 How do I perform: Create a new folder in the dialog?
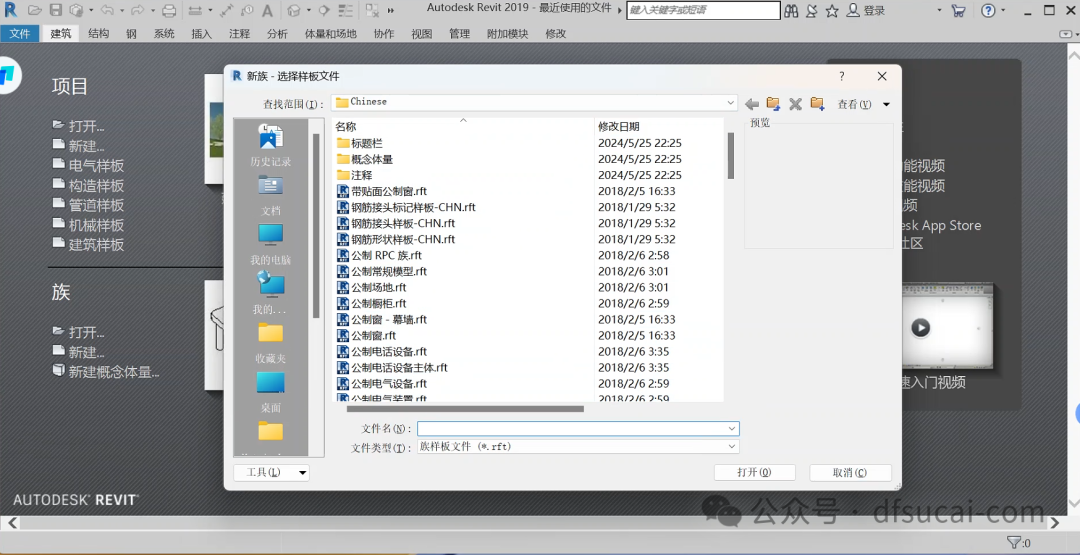coord(818,104)
